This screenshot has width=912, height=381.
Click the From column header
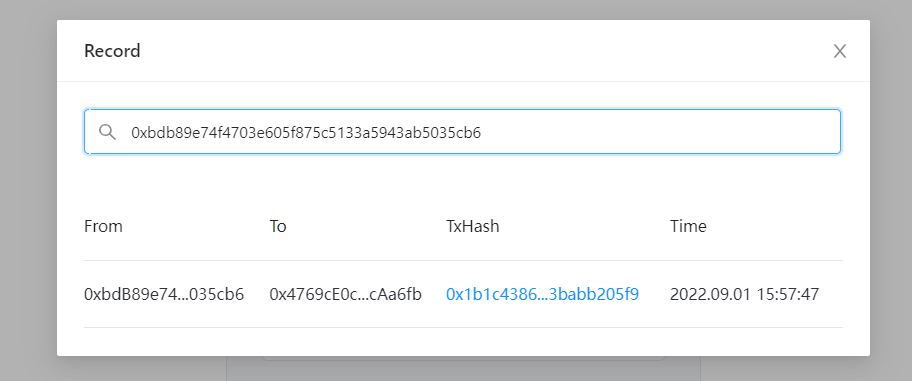(104, 226)
